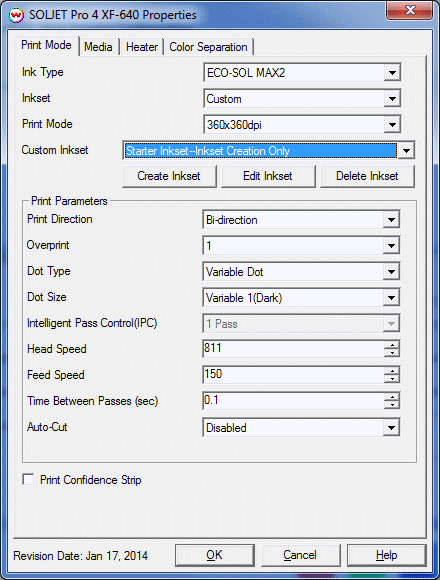Click the Wasatch app icon in title bar
The width and height of the screenshot is (440, 580).
coord(16,15)
